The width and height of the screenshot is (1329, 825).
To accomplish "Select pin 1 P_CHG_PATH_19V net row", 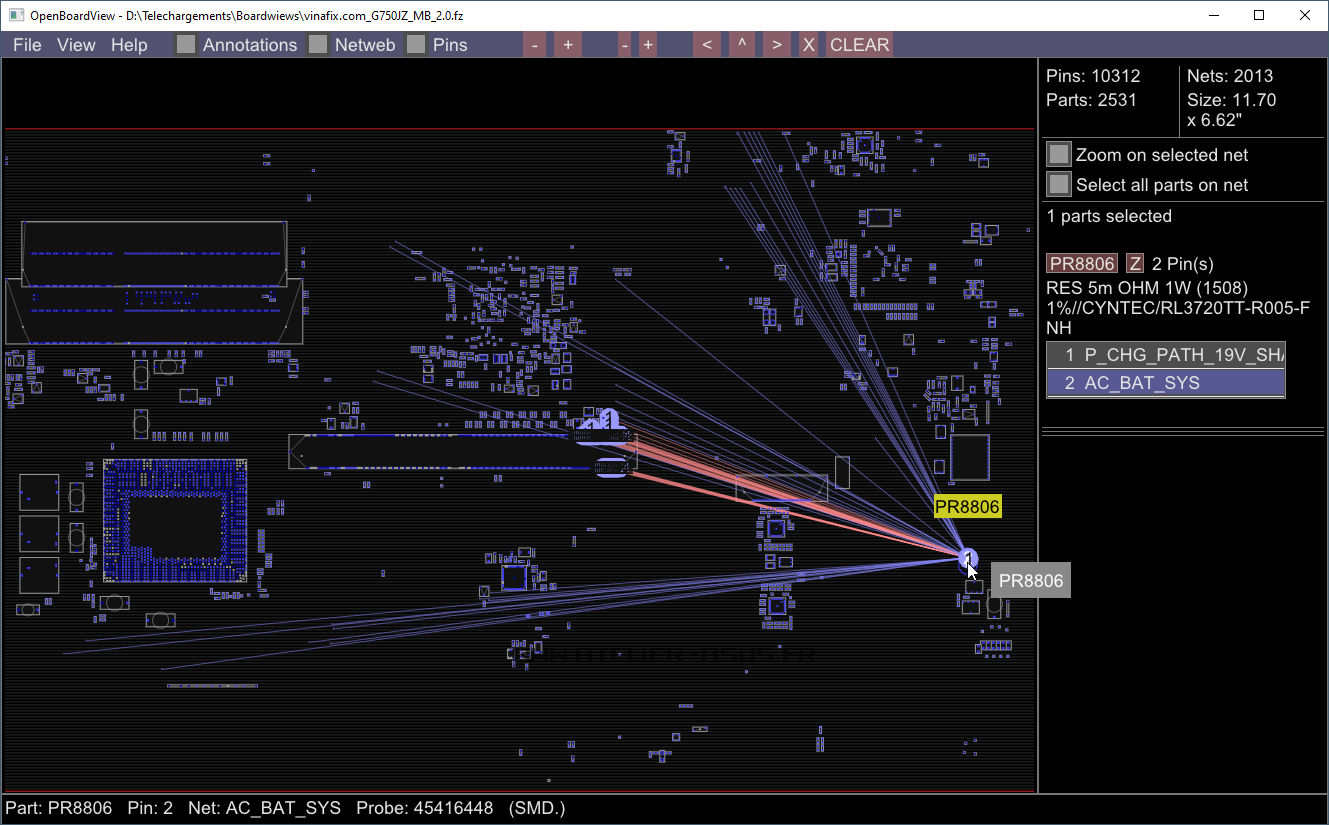I will pyautogui.click(x=1165, y=355).
